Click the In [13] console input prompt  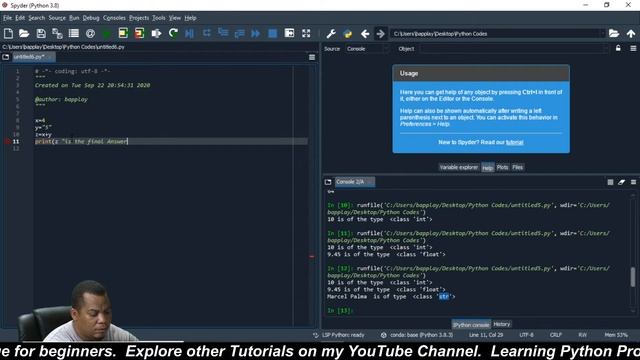[340, 311]
